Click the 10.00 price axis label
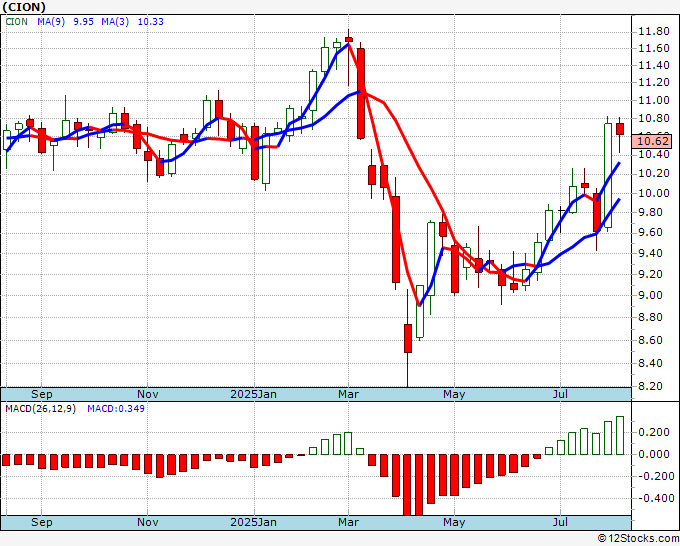Screen dimensions: 680x546 coord(654,193)
